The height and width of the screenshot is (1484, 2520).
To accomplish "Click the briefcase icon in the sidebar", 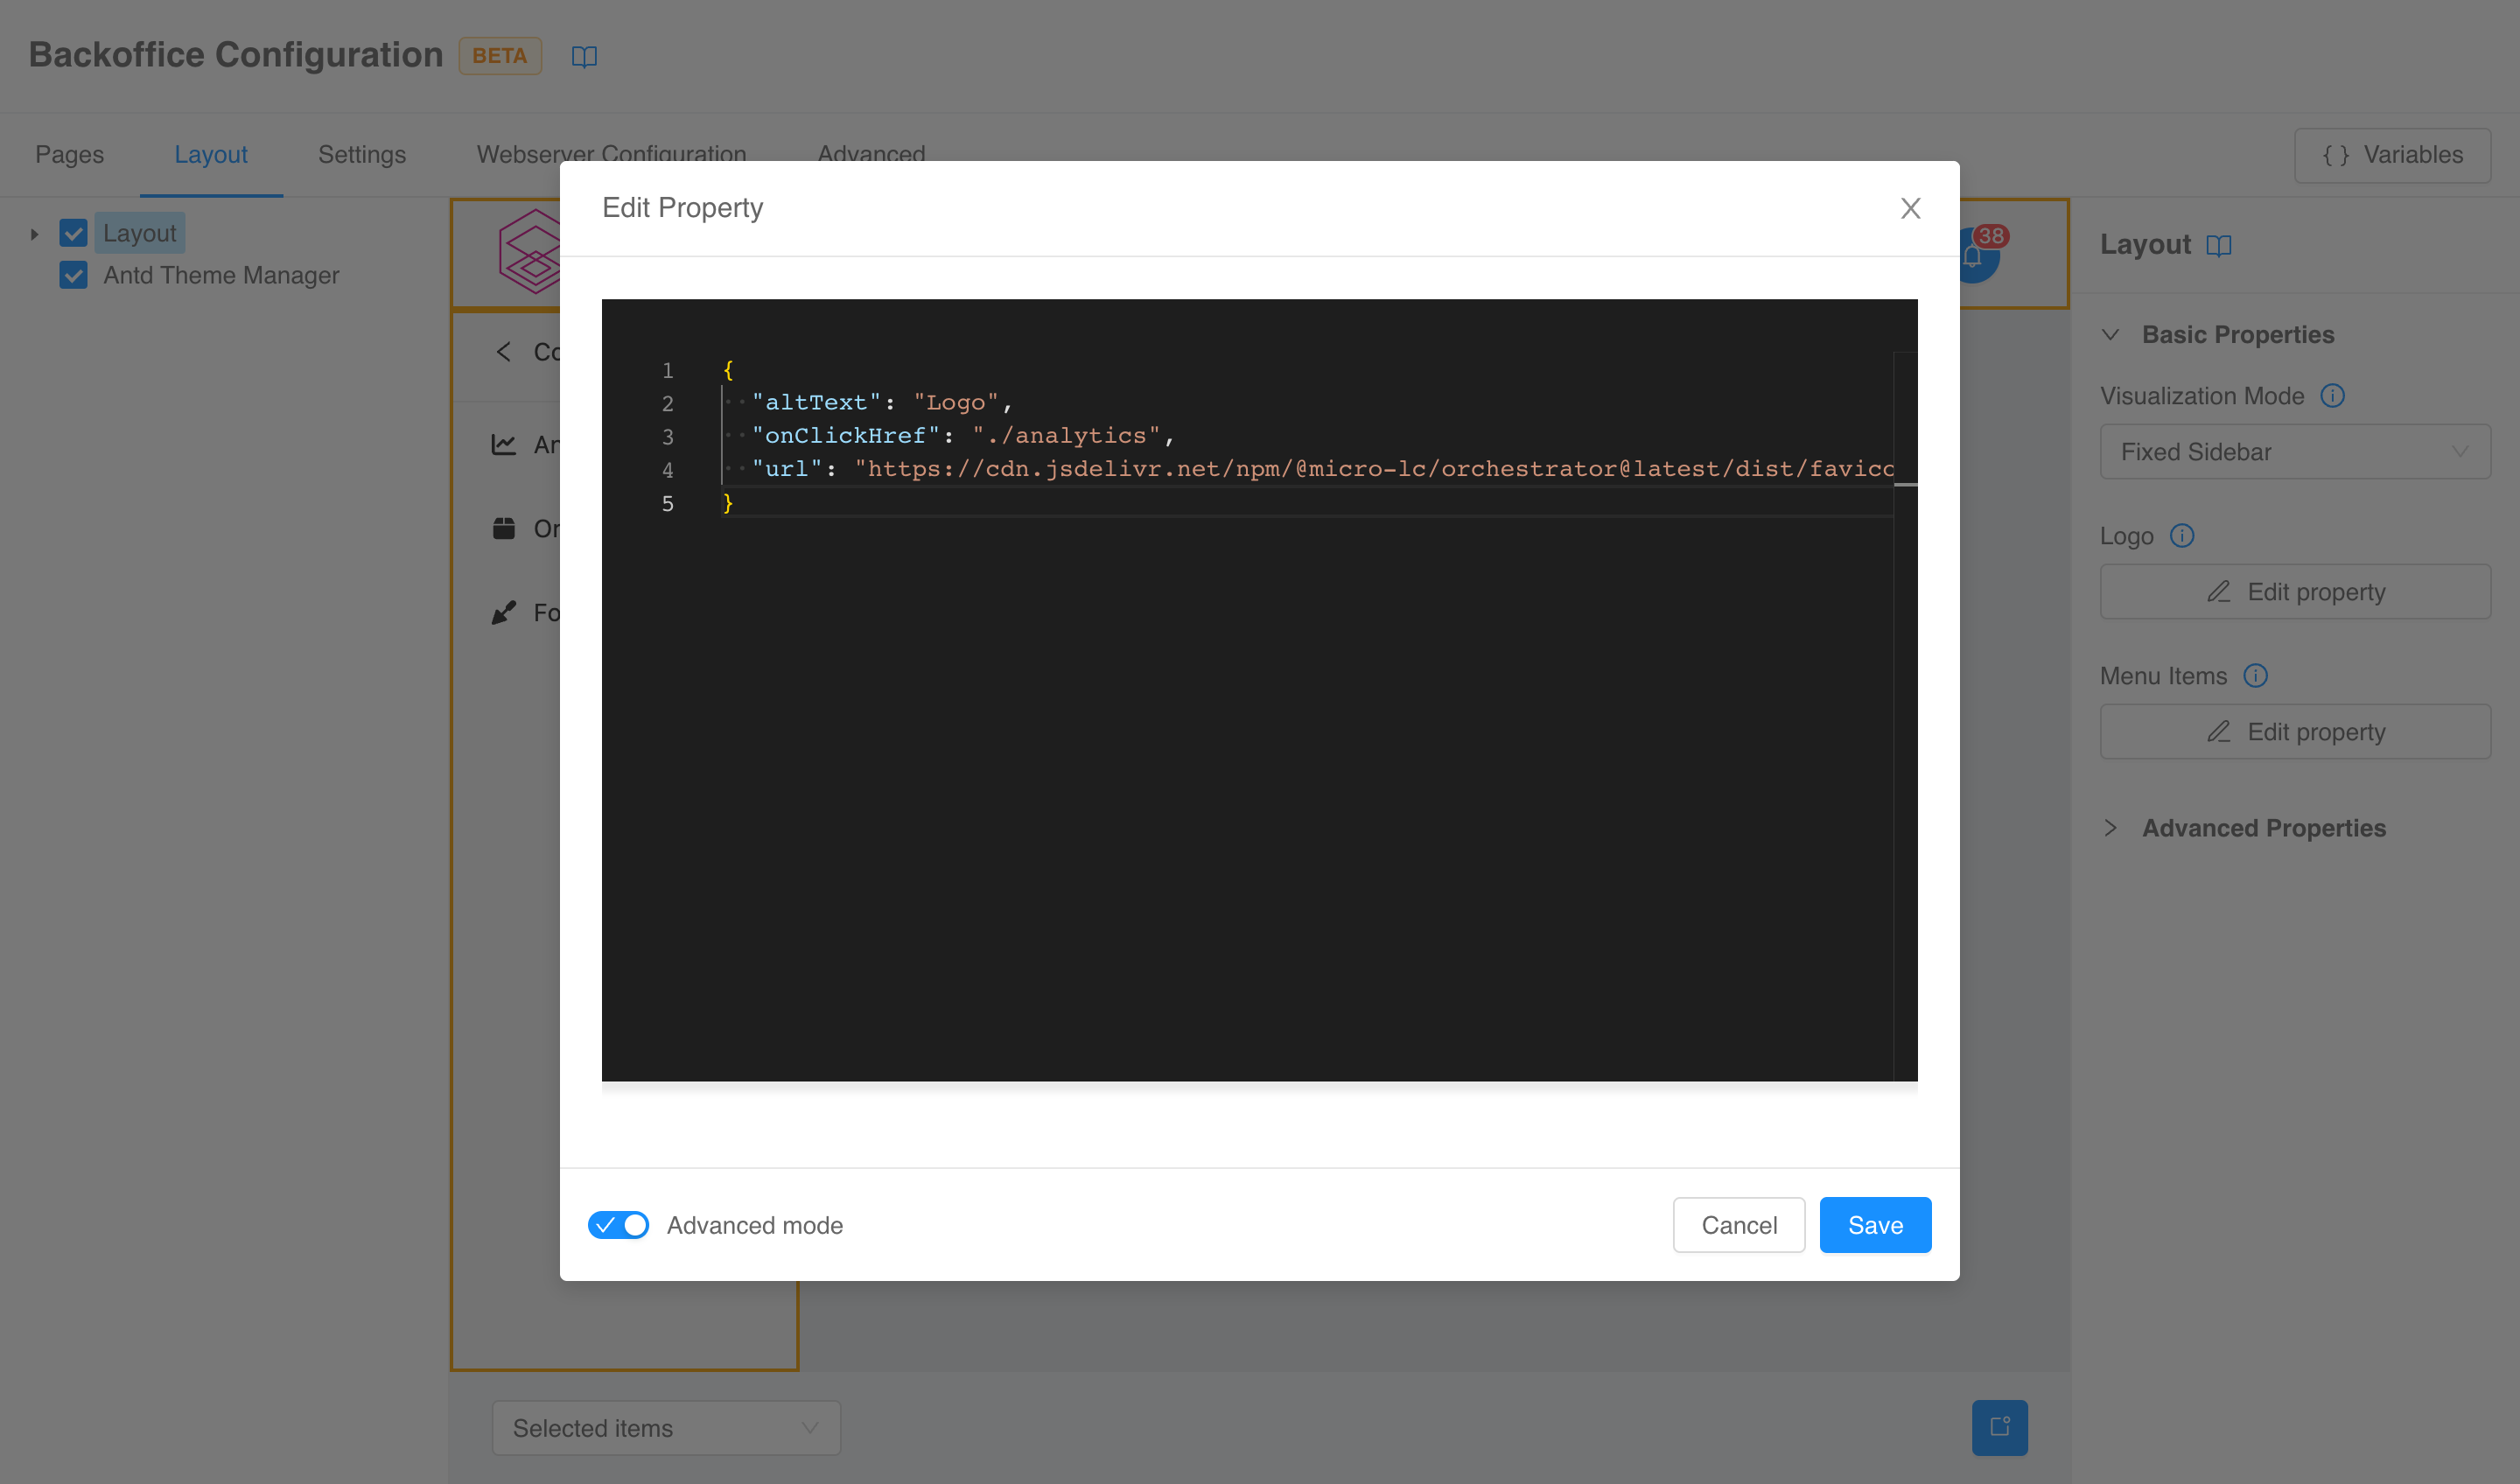I will [505, 528].
